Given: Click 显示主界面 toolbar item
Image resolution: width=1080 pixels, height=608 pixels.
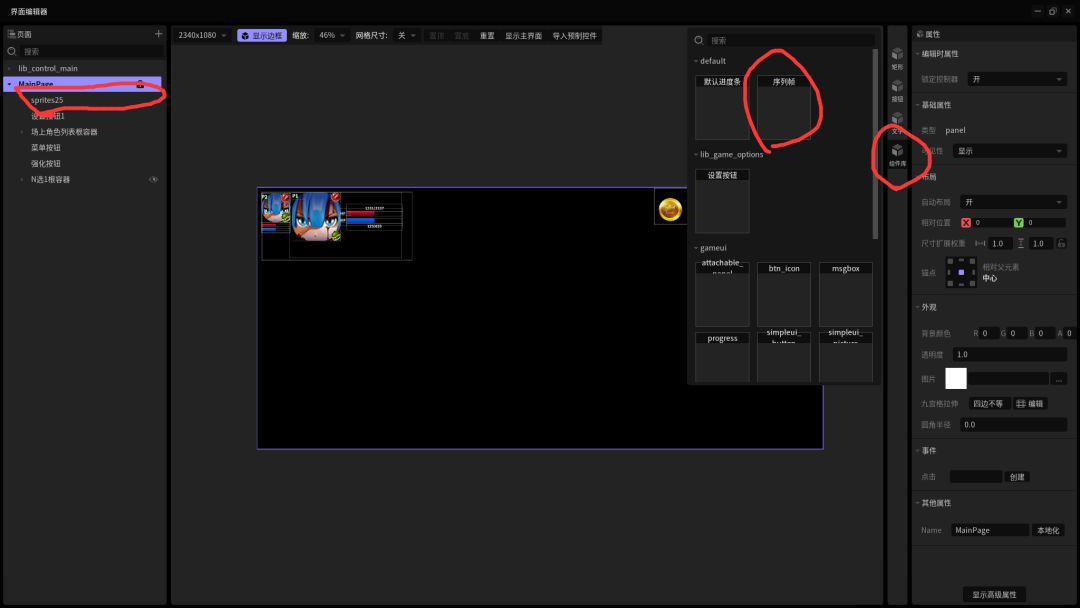Looking at the screenshot, I should pos(523,36).
